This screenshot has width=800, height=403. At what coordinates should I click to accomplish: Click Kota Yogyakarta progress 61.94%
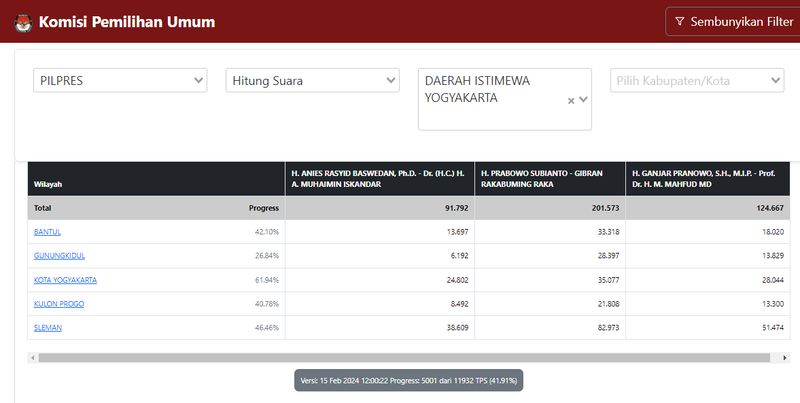tap(267, 280)
